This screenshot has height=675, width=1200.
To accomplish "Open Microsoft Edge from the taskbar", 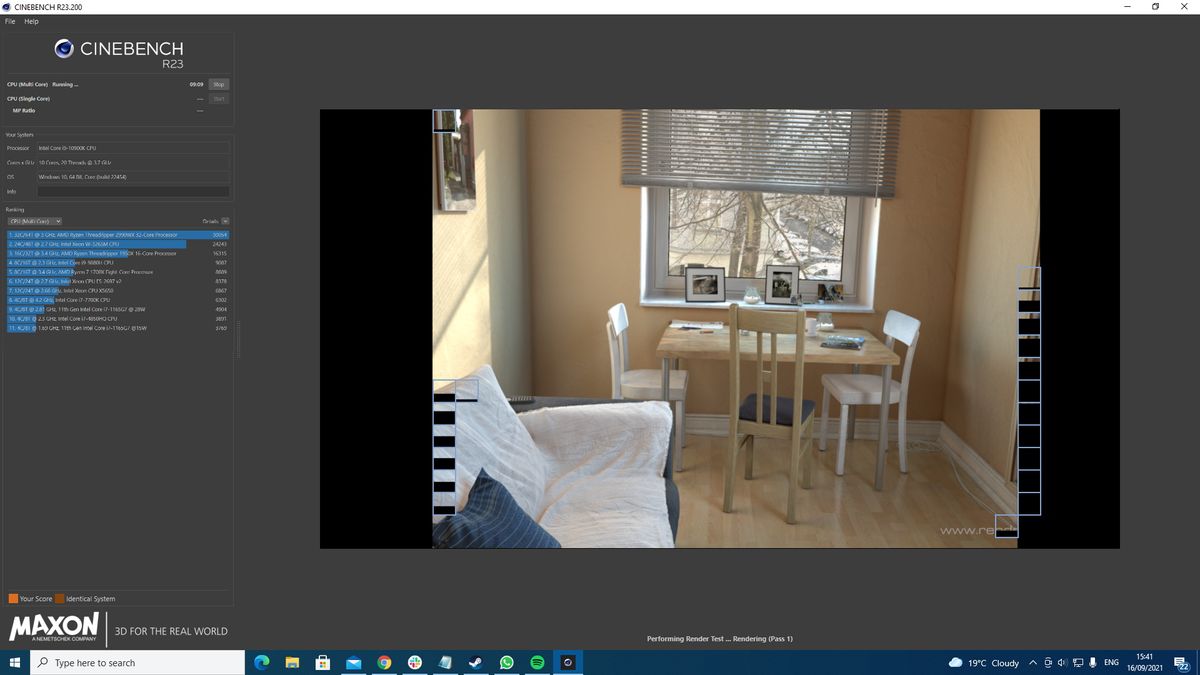I will click(262, 662).
